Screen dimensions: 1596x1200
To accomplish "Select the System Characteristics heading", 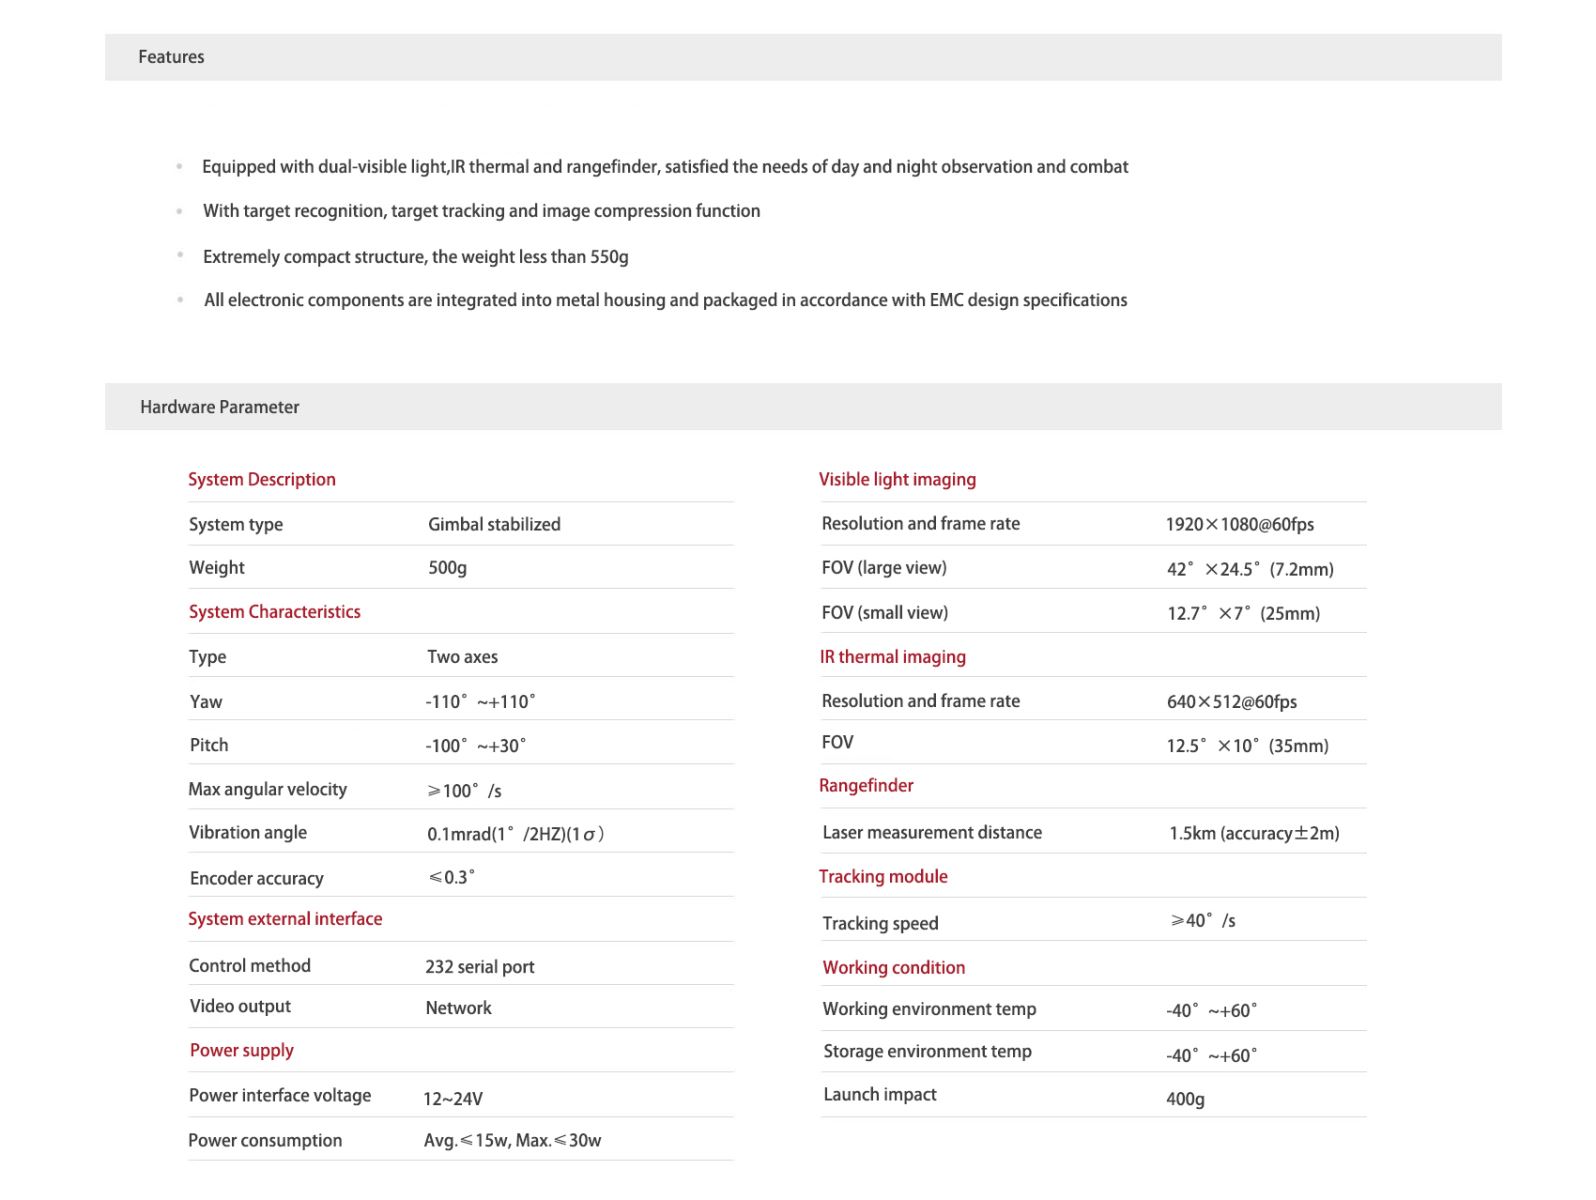I will [x=275, y=612].
